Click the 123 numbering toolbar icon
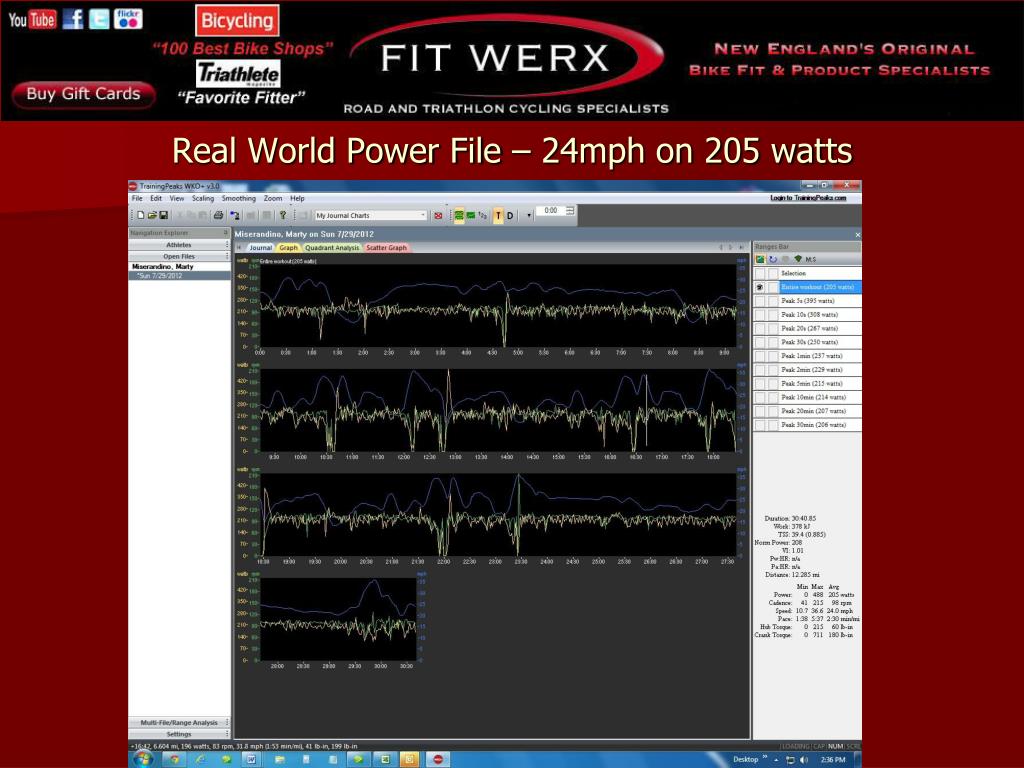This screenshot has width=1024, height=768. [x=483, y=215]
